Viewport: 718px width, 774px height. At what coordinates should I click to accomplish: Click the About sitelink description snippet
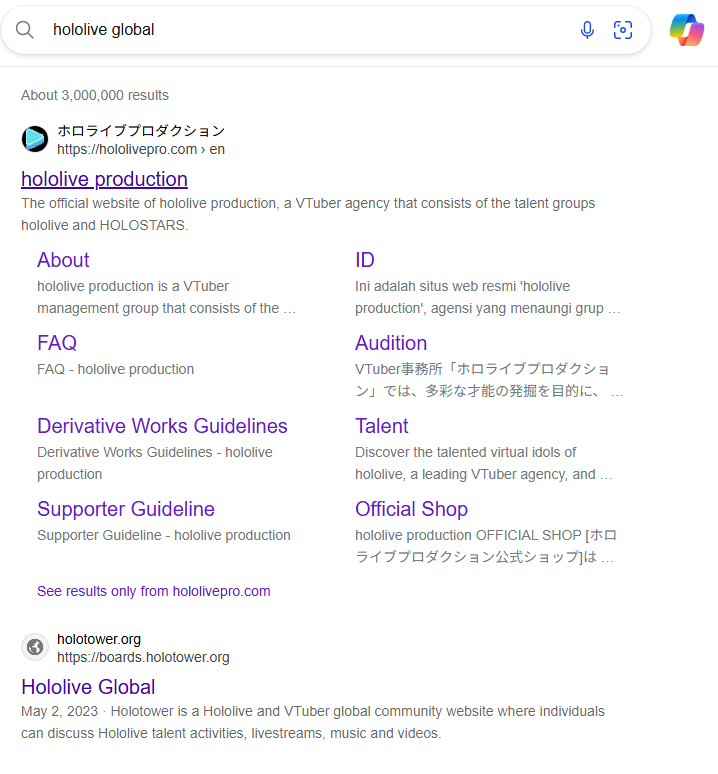pos(166,297)
